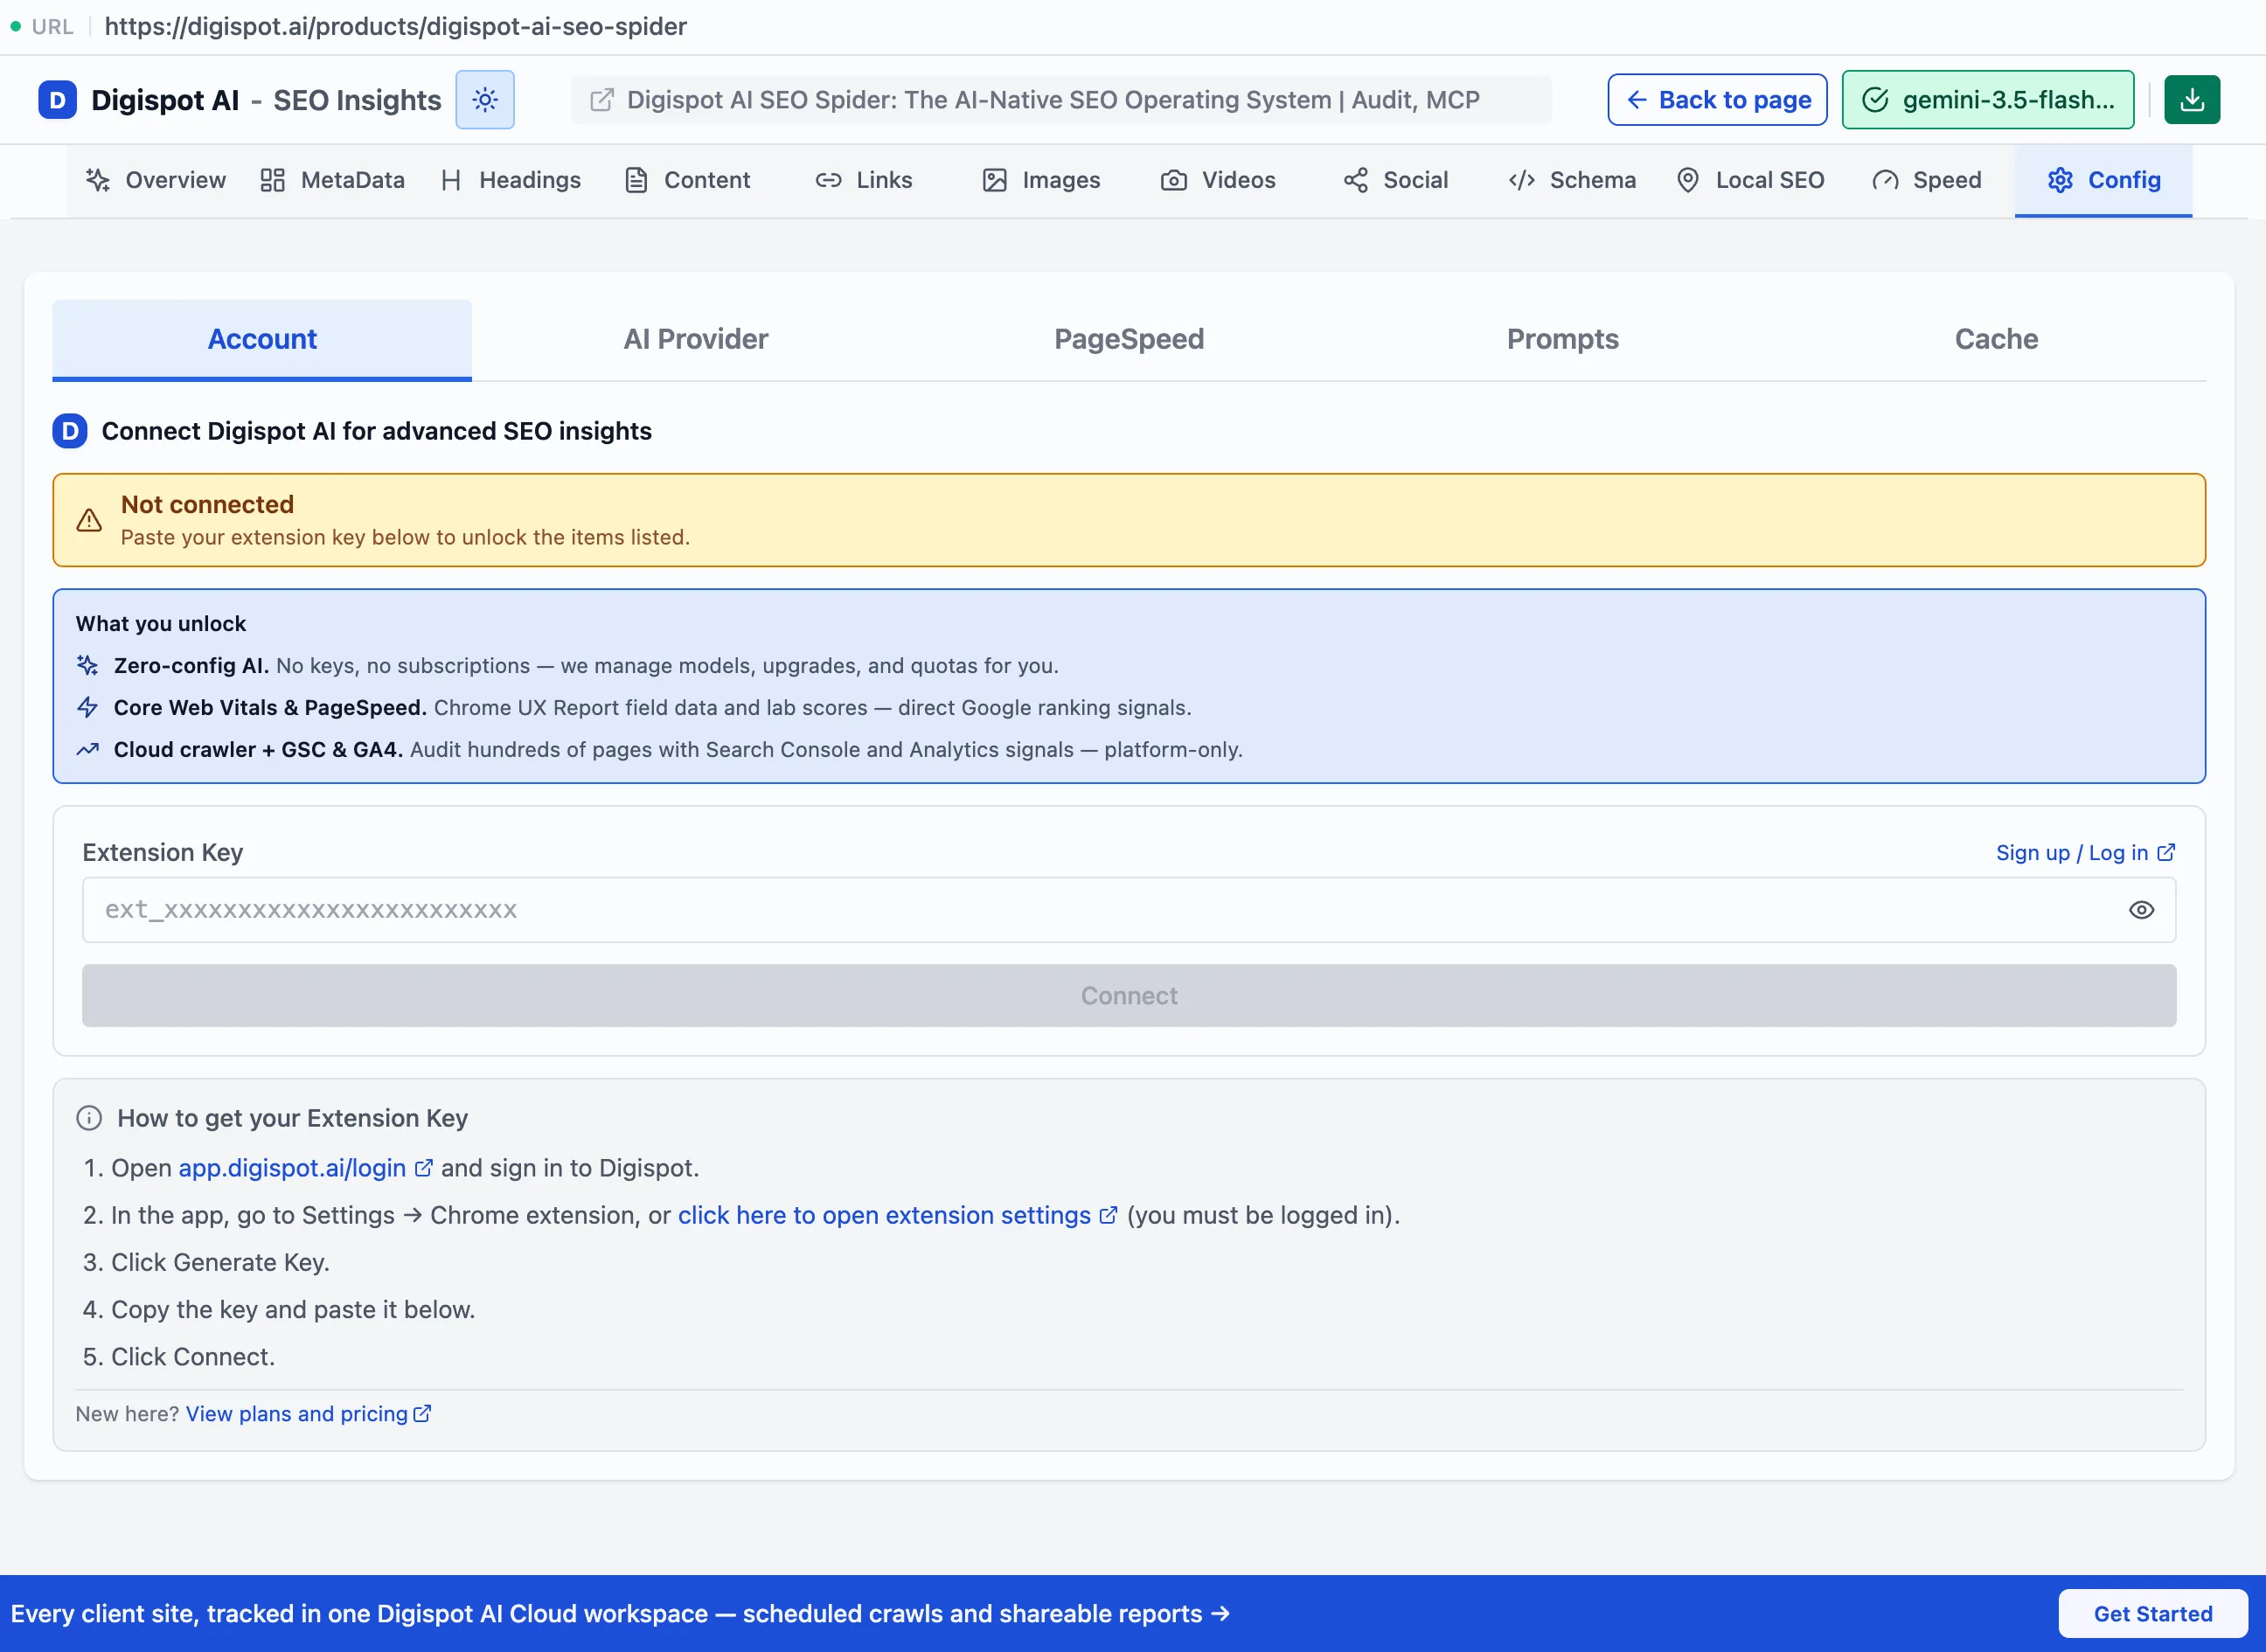Select the Account sub-tab
Image resolution: width=2266 pixels, height=1652 pixels.
[262, 339]
